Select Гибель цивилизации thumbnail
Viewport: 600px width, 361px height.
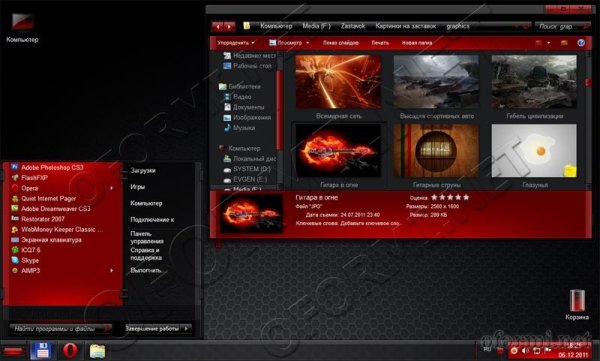pyautogui.click(x=534, y=82)
